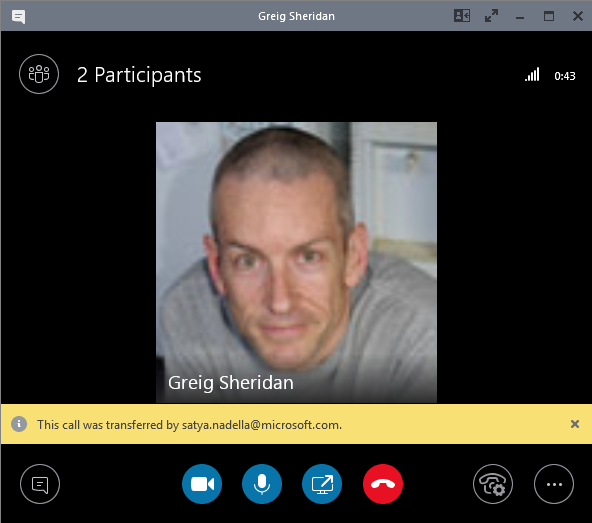
Task: Select the 2 Participants label
Action: tap(139, 75)
